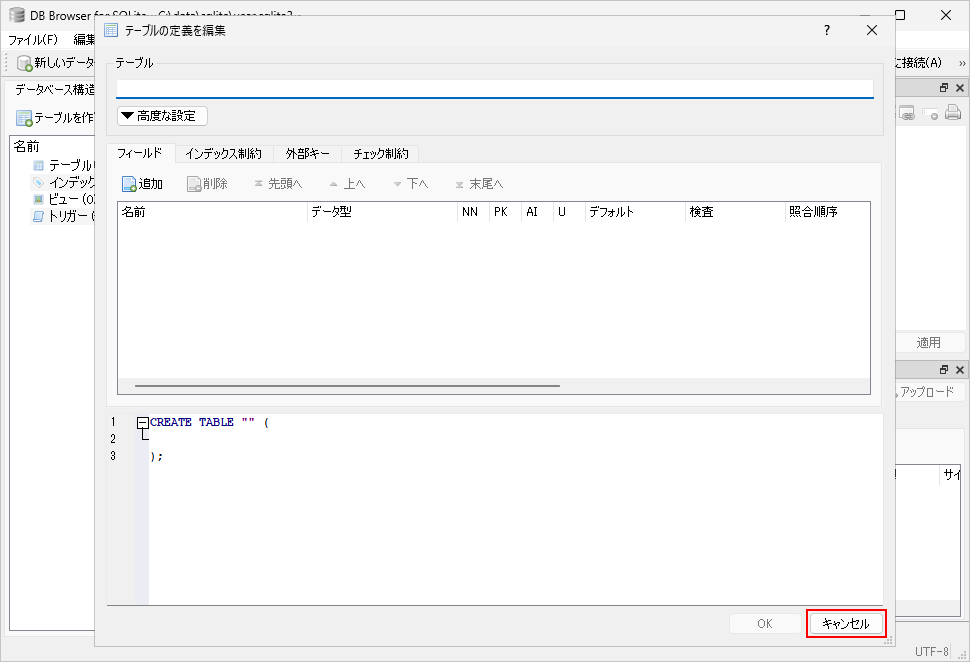Open the 外部キー tab
This screenshot has height=662, width=970.
point(307,154)
